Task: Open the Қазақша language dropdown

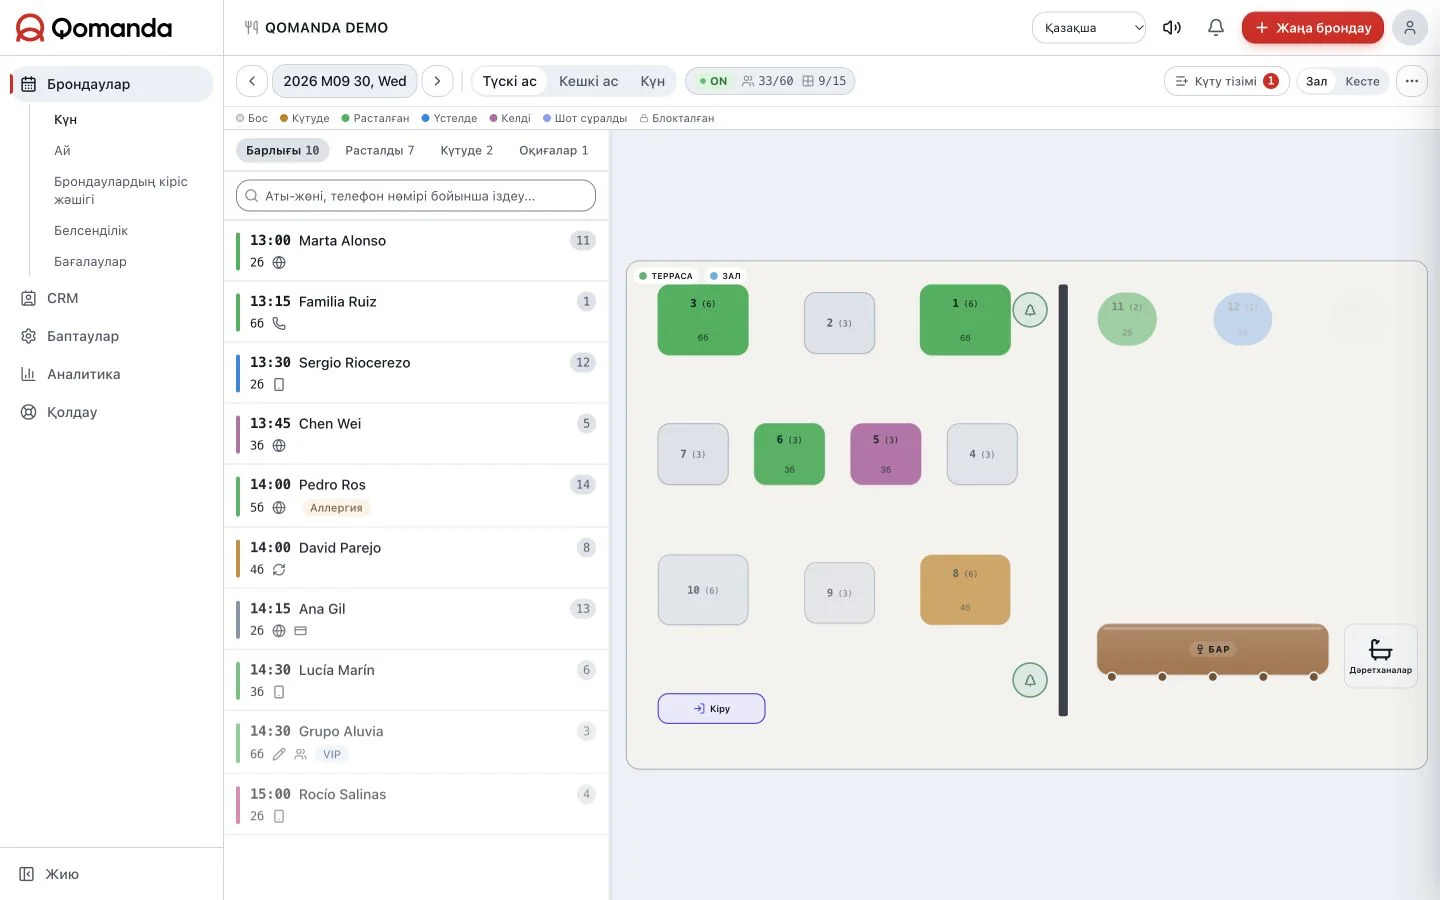Action: [1089, 28]
